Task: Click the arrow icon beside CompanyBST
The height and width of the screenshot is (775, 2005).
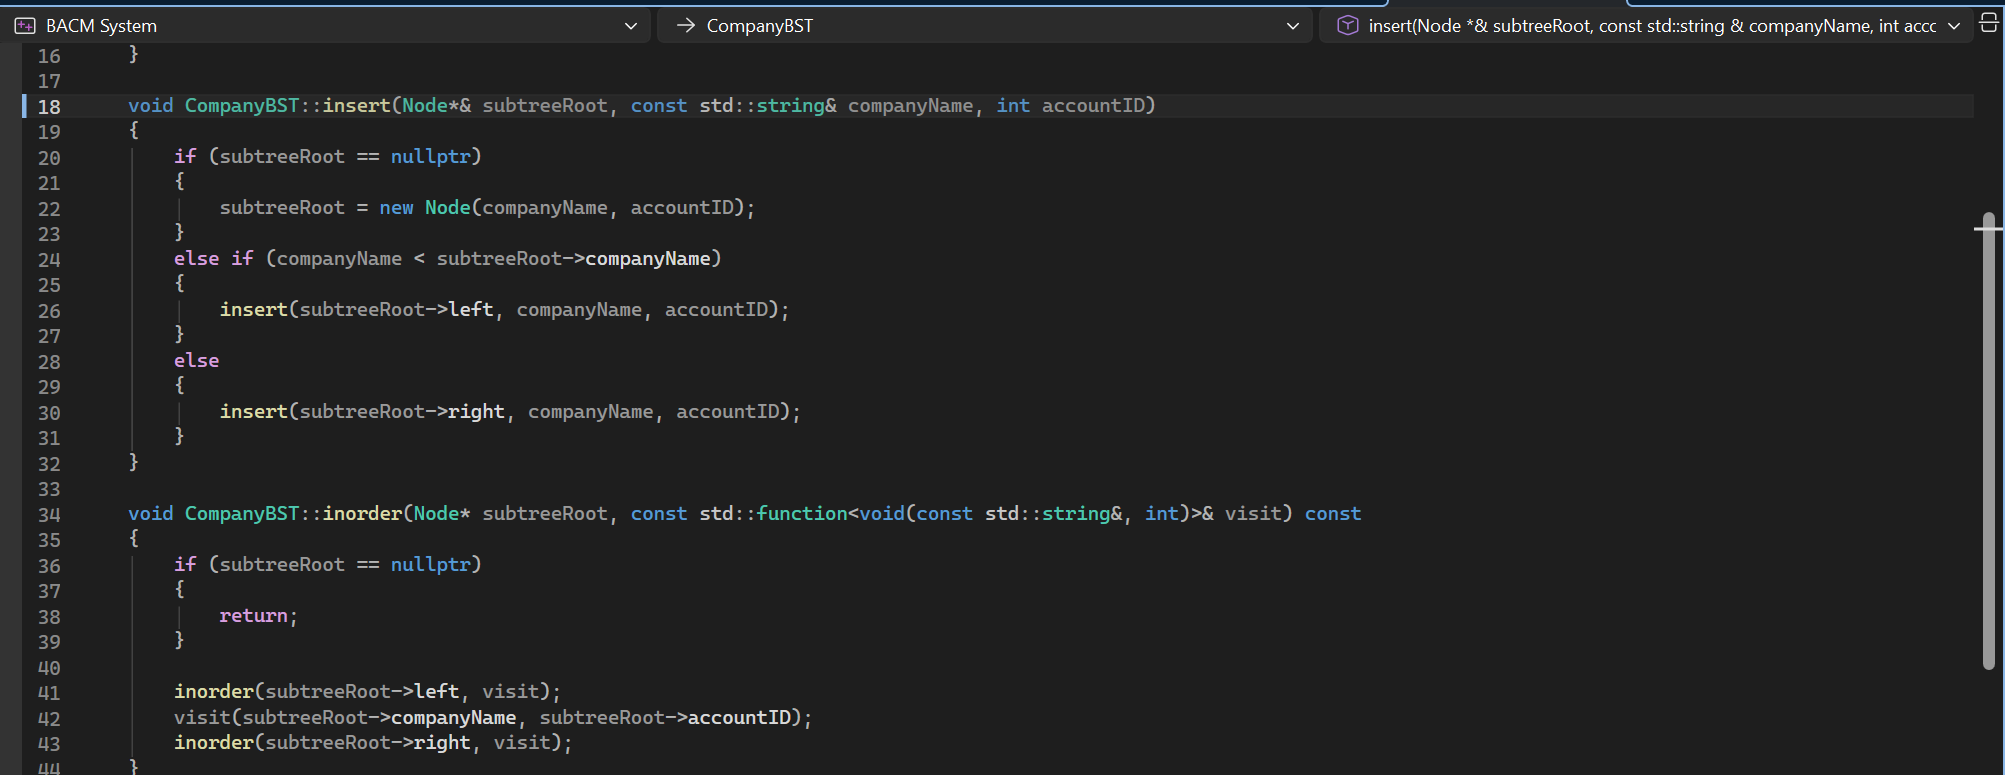Action: 685,25
